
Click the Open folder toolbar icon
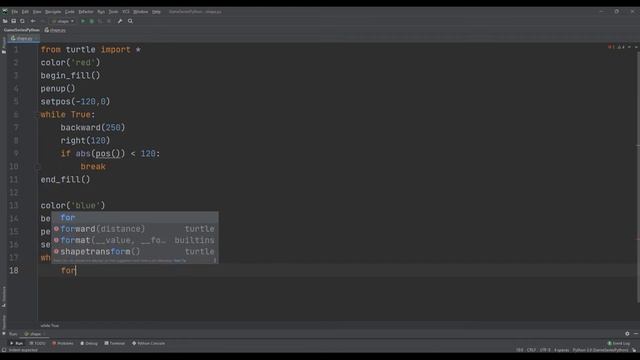tap(5, 21)
